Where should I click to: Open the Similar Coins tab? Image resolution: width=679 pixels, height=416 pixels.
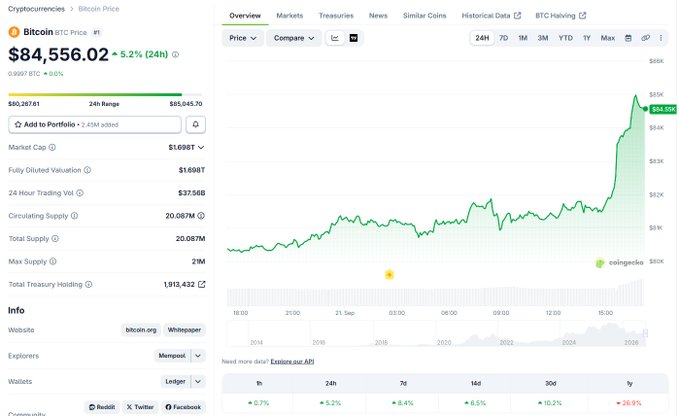pos(424,16)
